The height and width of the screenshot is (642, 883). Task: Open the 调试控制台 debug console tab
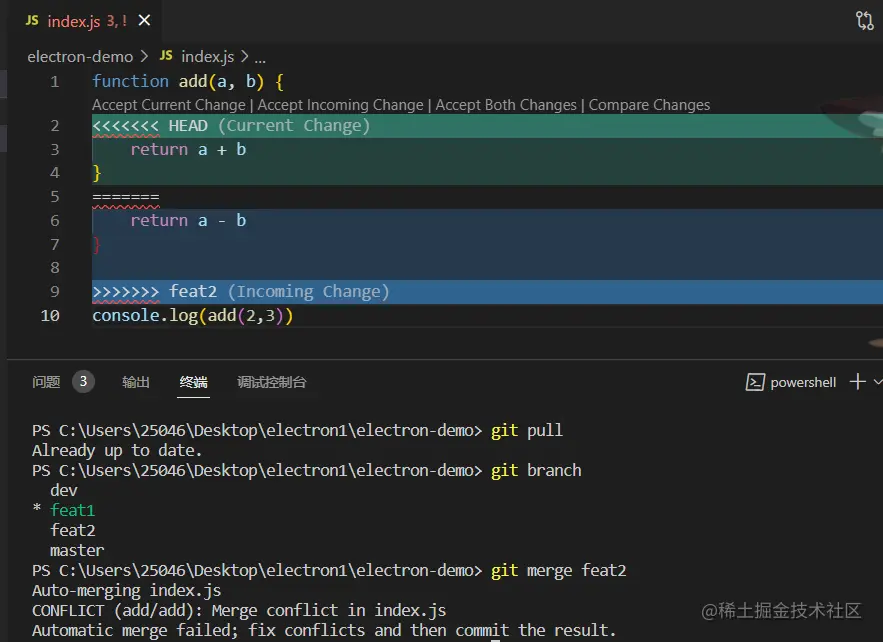tap(271, 382)
